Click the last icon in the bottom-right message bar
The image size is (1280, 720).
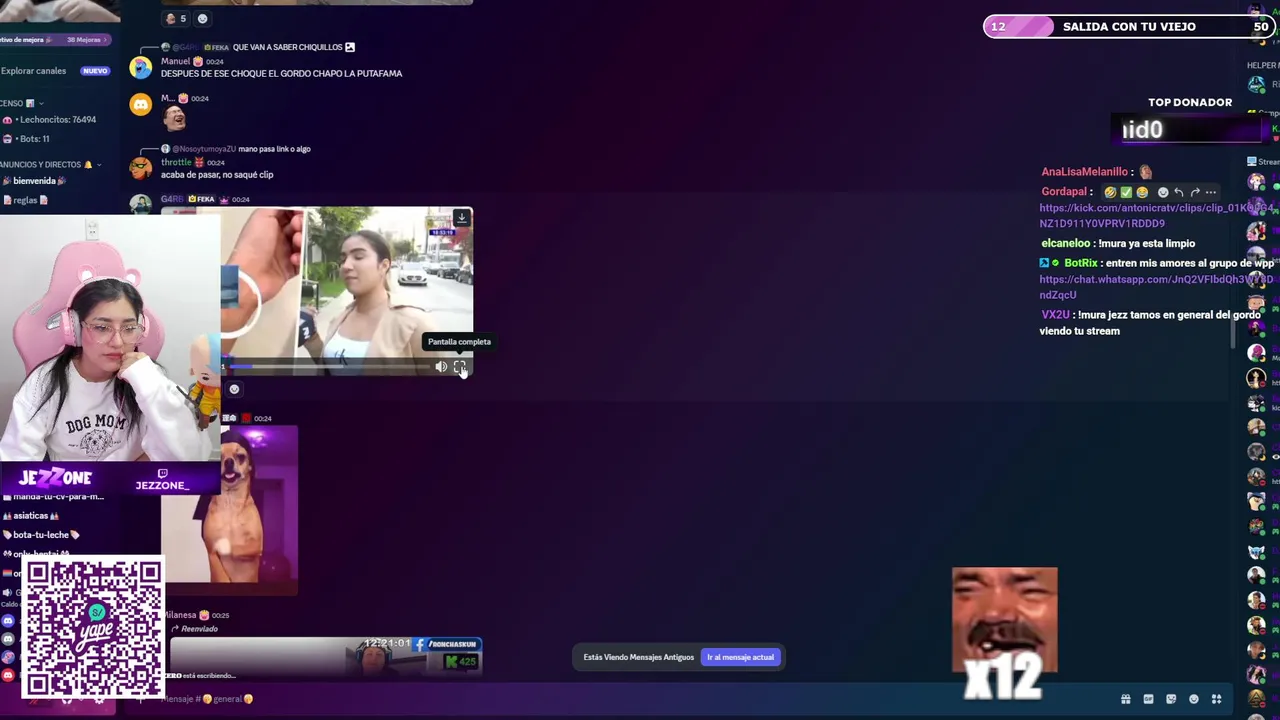click(1216, 699)
